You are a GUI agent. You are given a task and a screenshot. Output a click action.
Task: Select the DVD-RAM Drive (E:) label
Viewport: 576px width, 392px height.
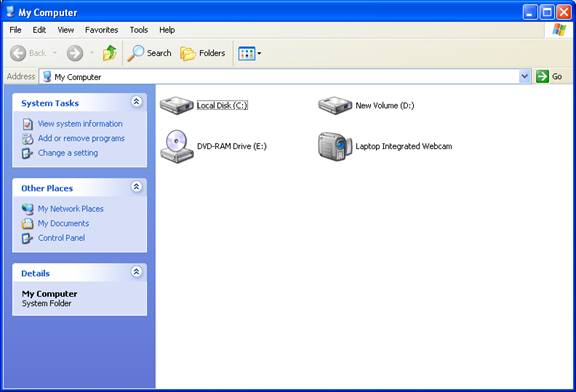[232, 146]
